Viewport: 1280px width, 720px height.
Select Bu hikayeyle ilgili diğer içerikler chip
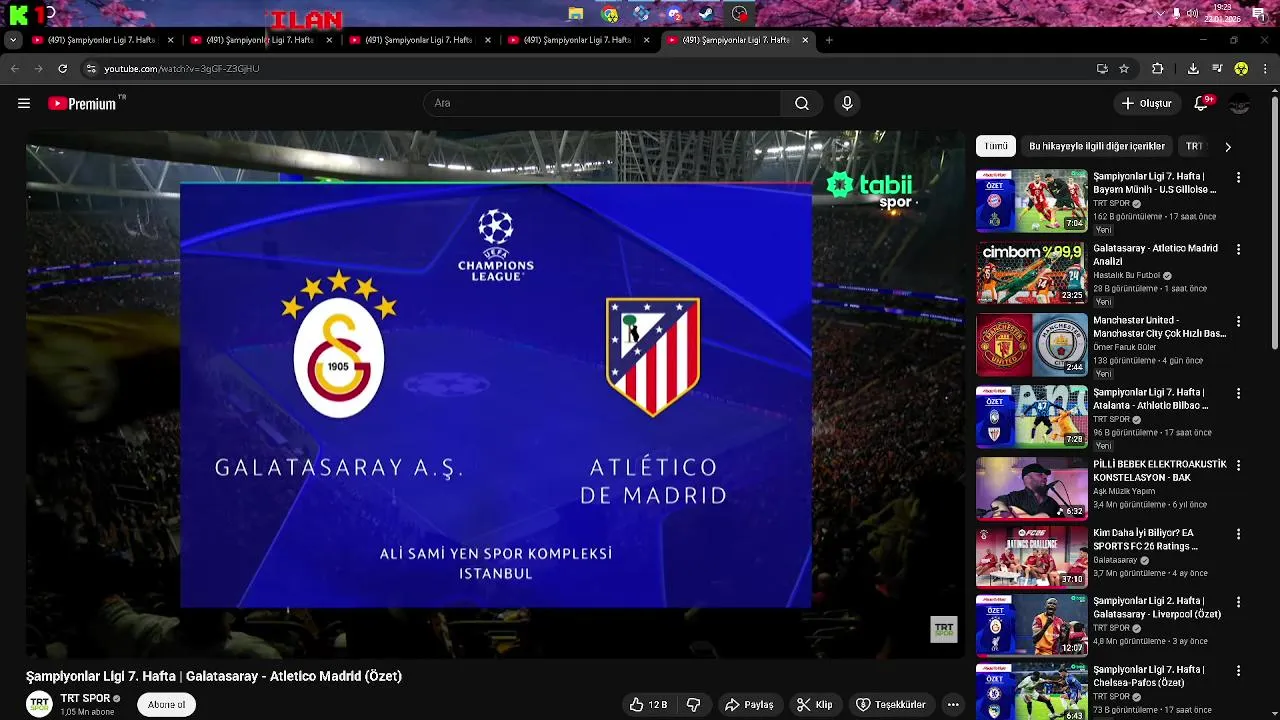[1097, 146]
